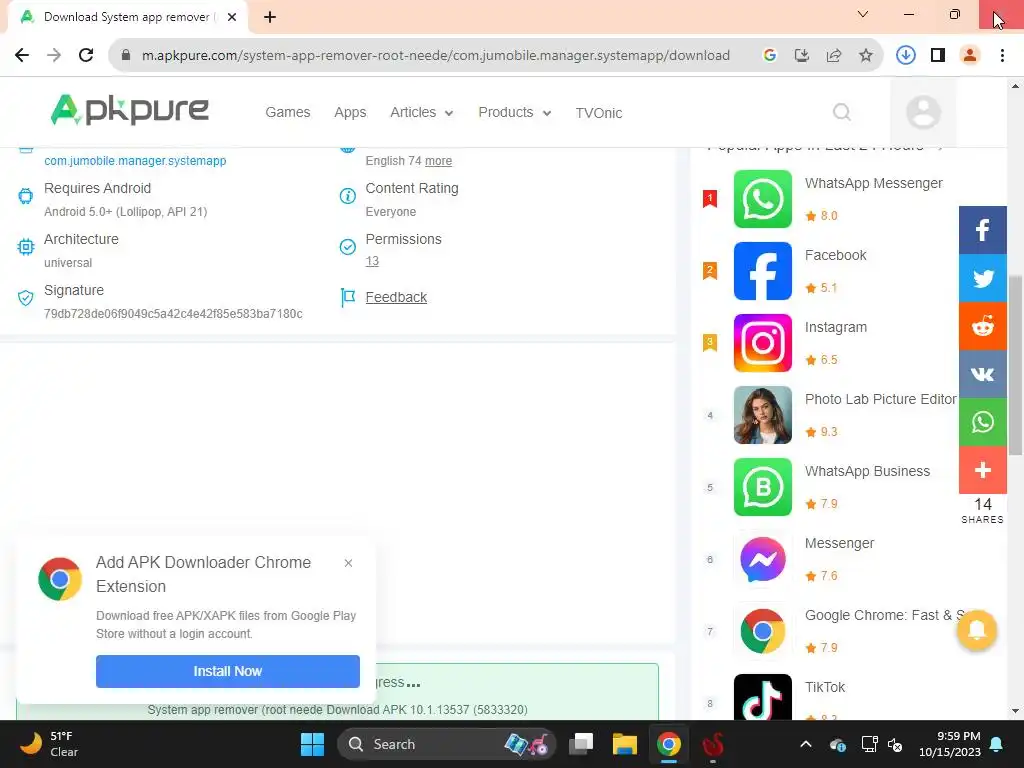Open the 13 permissions link
This screenshot has height=768, width=1024.
click(x=372, y=261)
